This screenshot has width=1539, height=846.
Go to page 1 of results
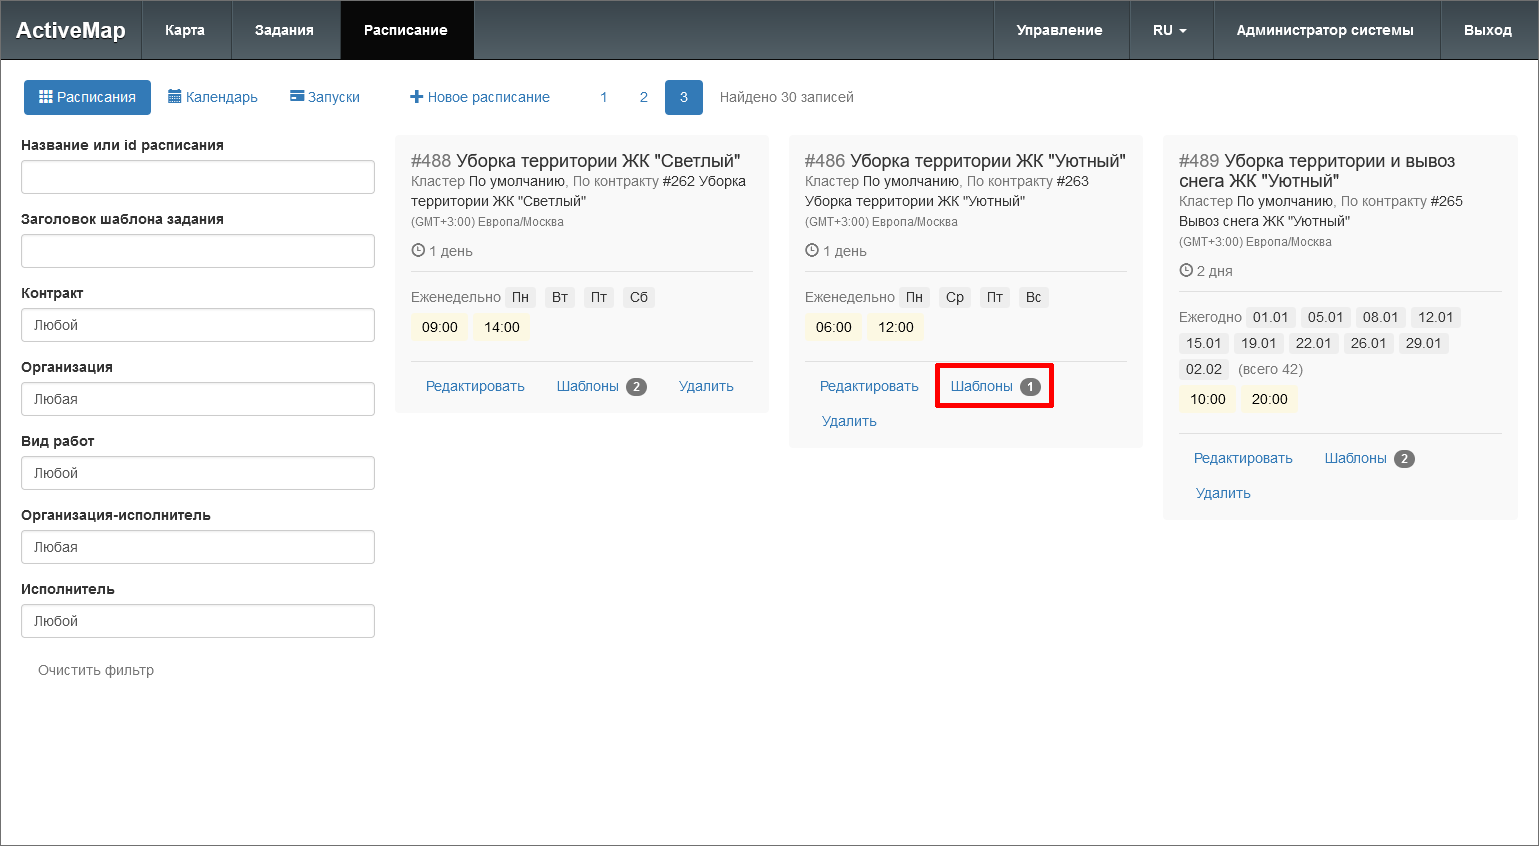[604, 97]
